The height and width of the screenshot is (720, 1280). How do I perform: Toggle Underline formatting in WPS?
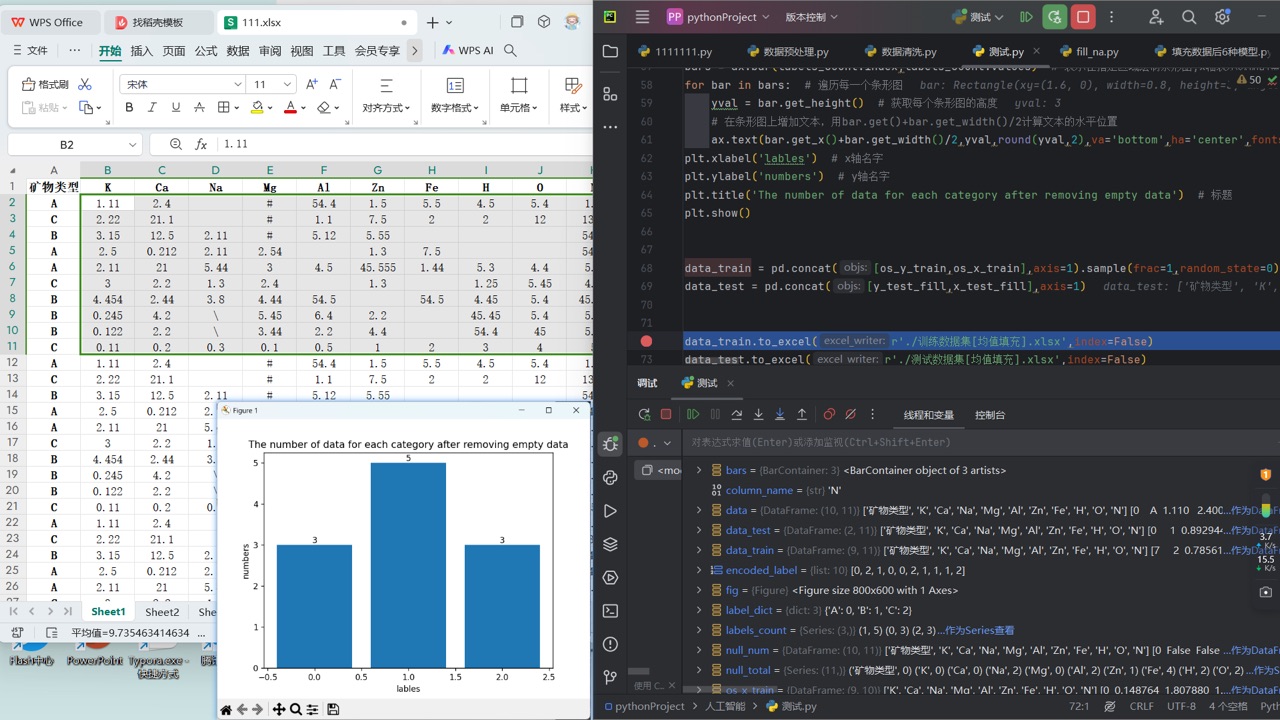pos(176,108)
